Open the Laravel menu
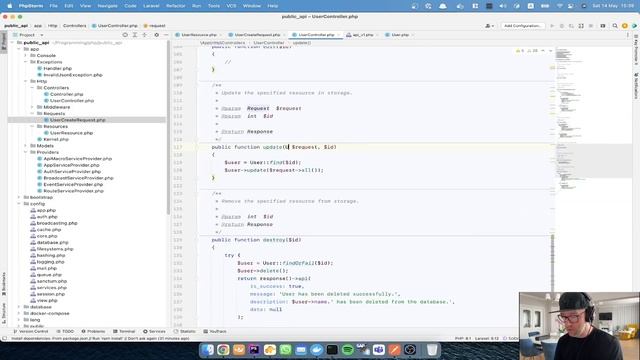This screenshot has width=640, height=360. [151, 6]
